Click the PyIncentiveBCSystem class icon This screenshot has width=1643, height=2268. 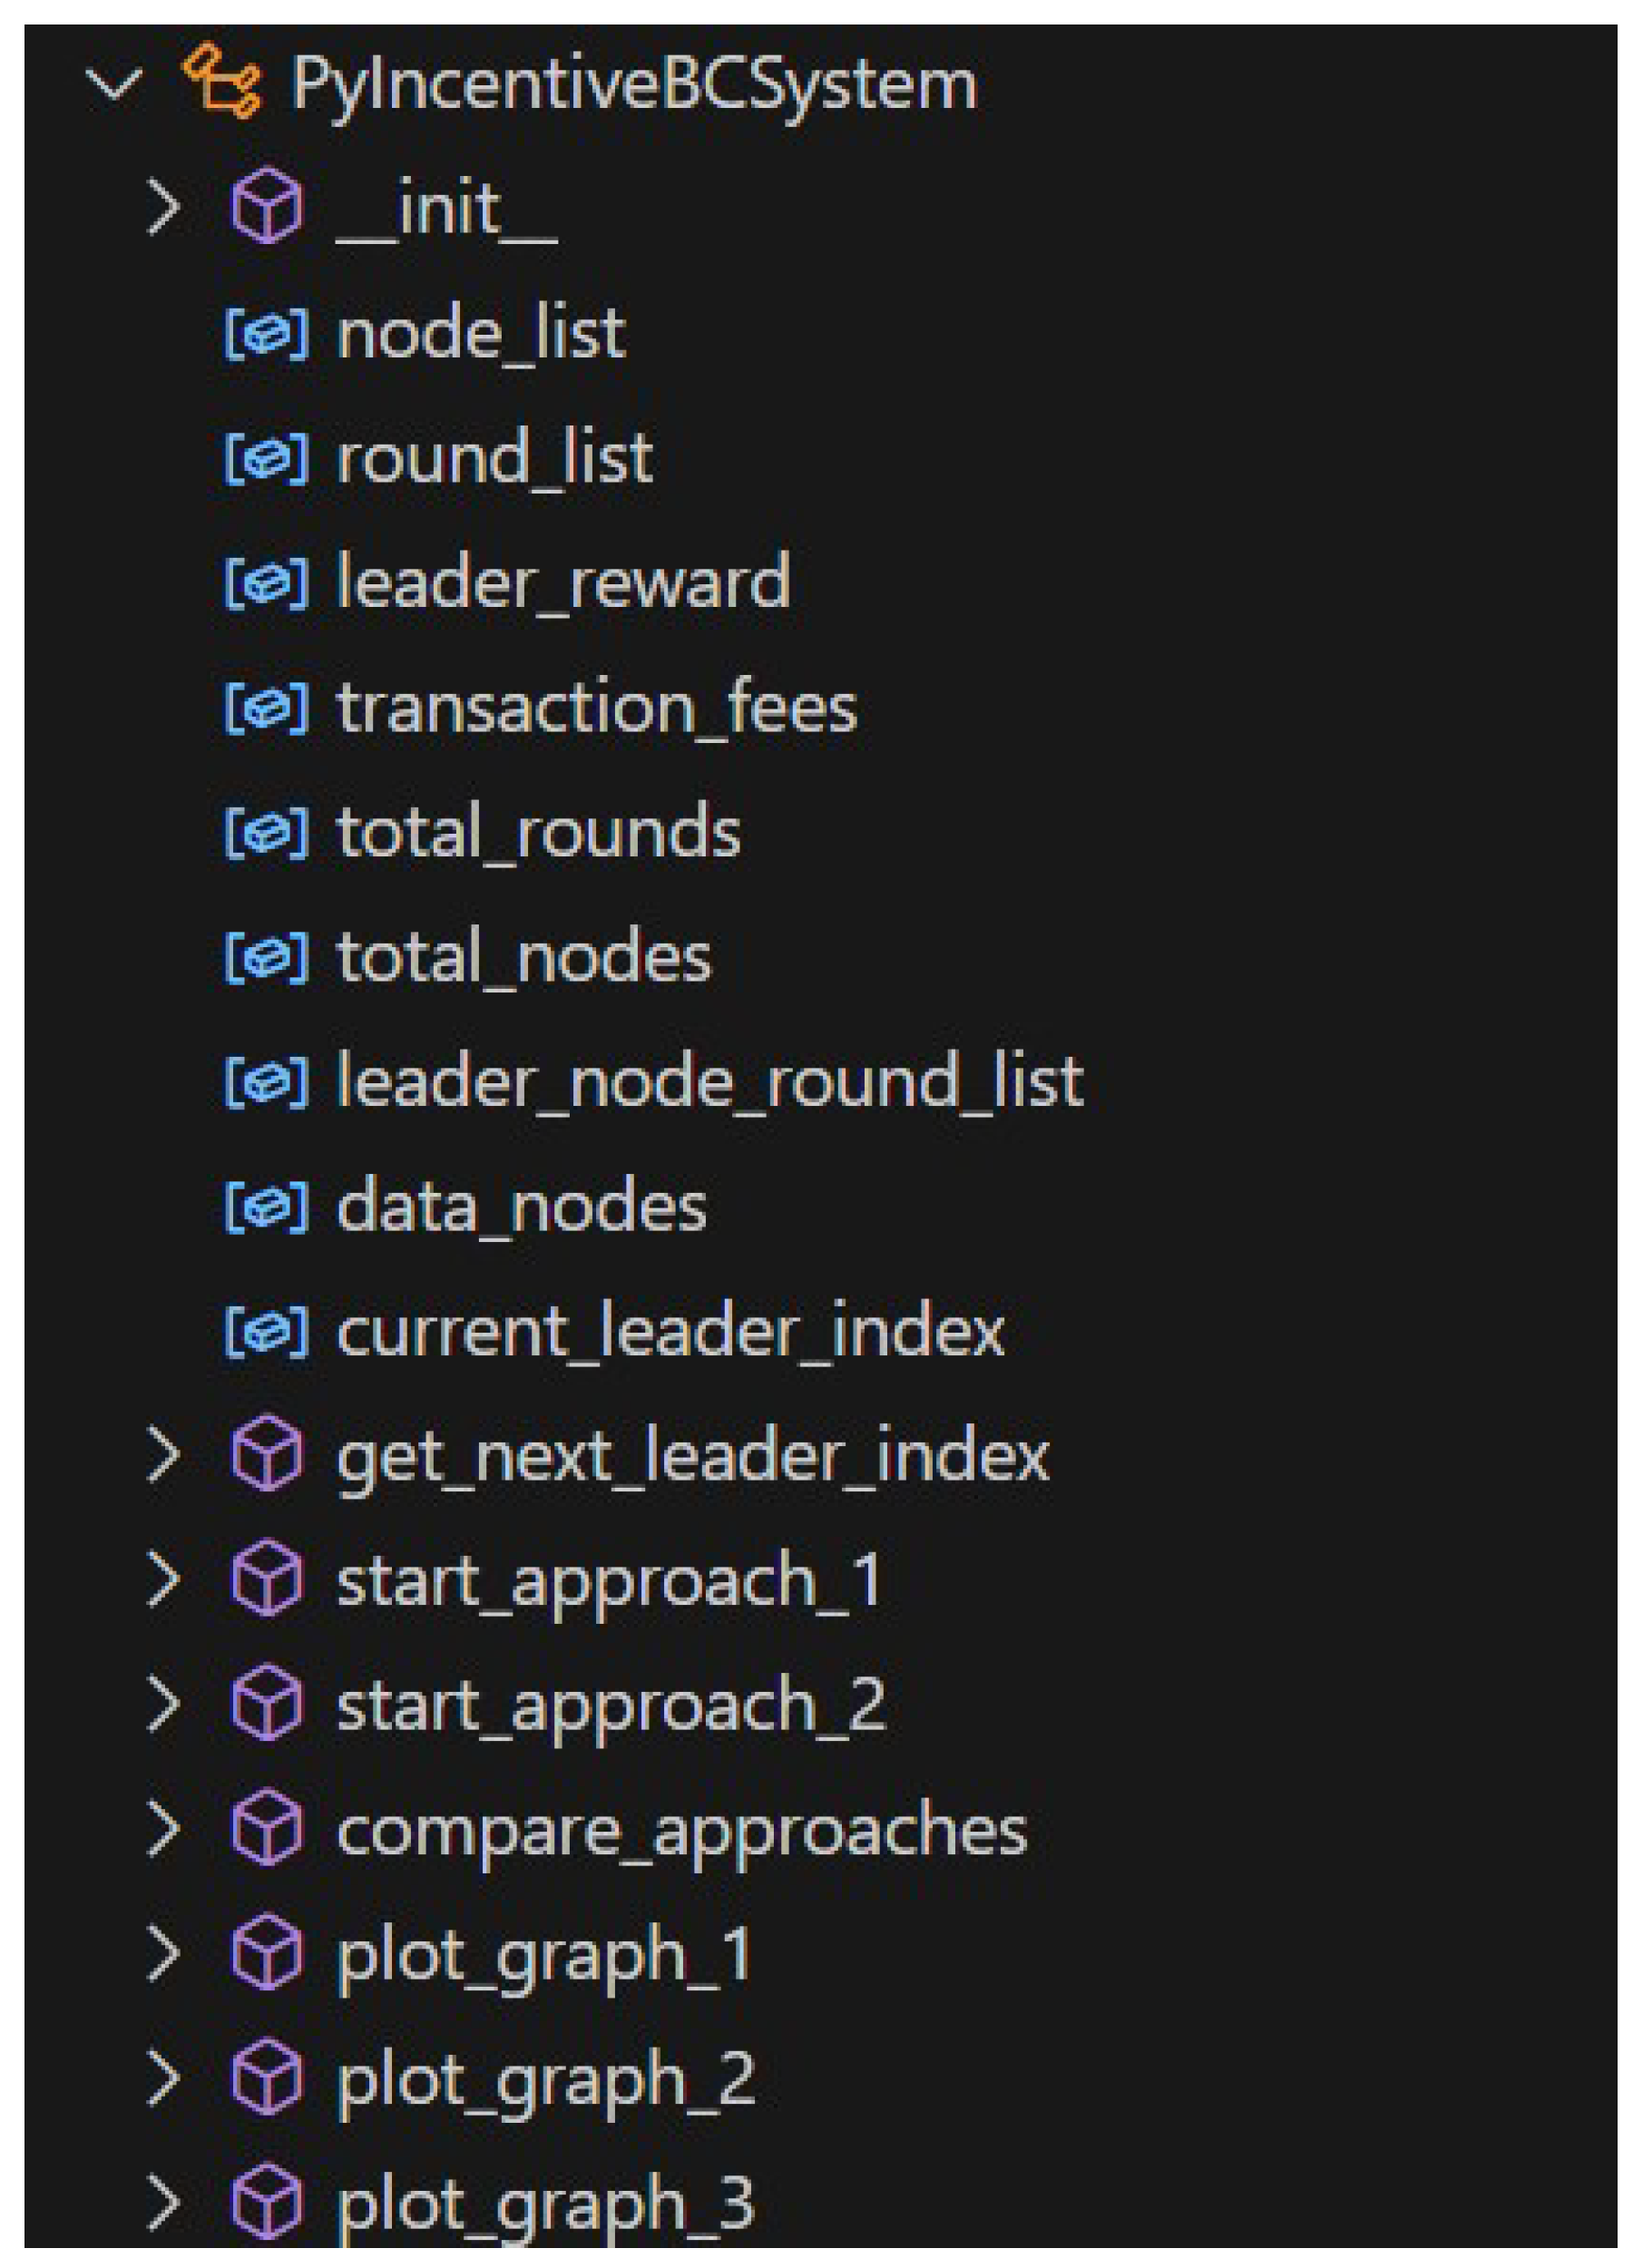[222, 81]
